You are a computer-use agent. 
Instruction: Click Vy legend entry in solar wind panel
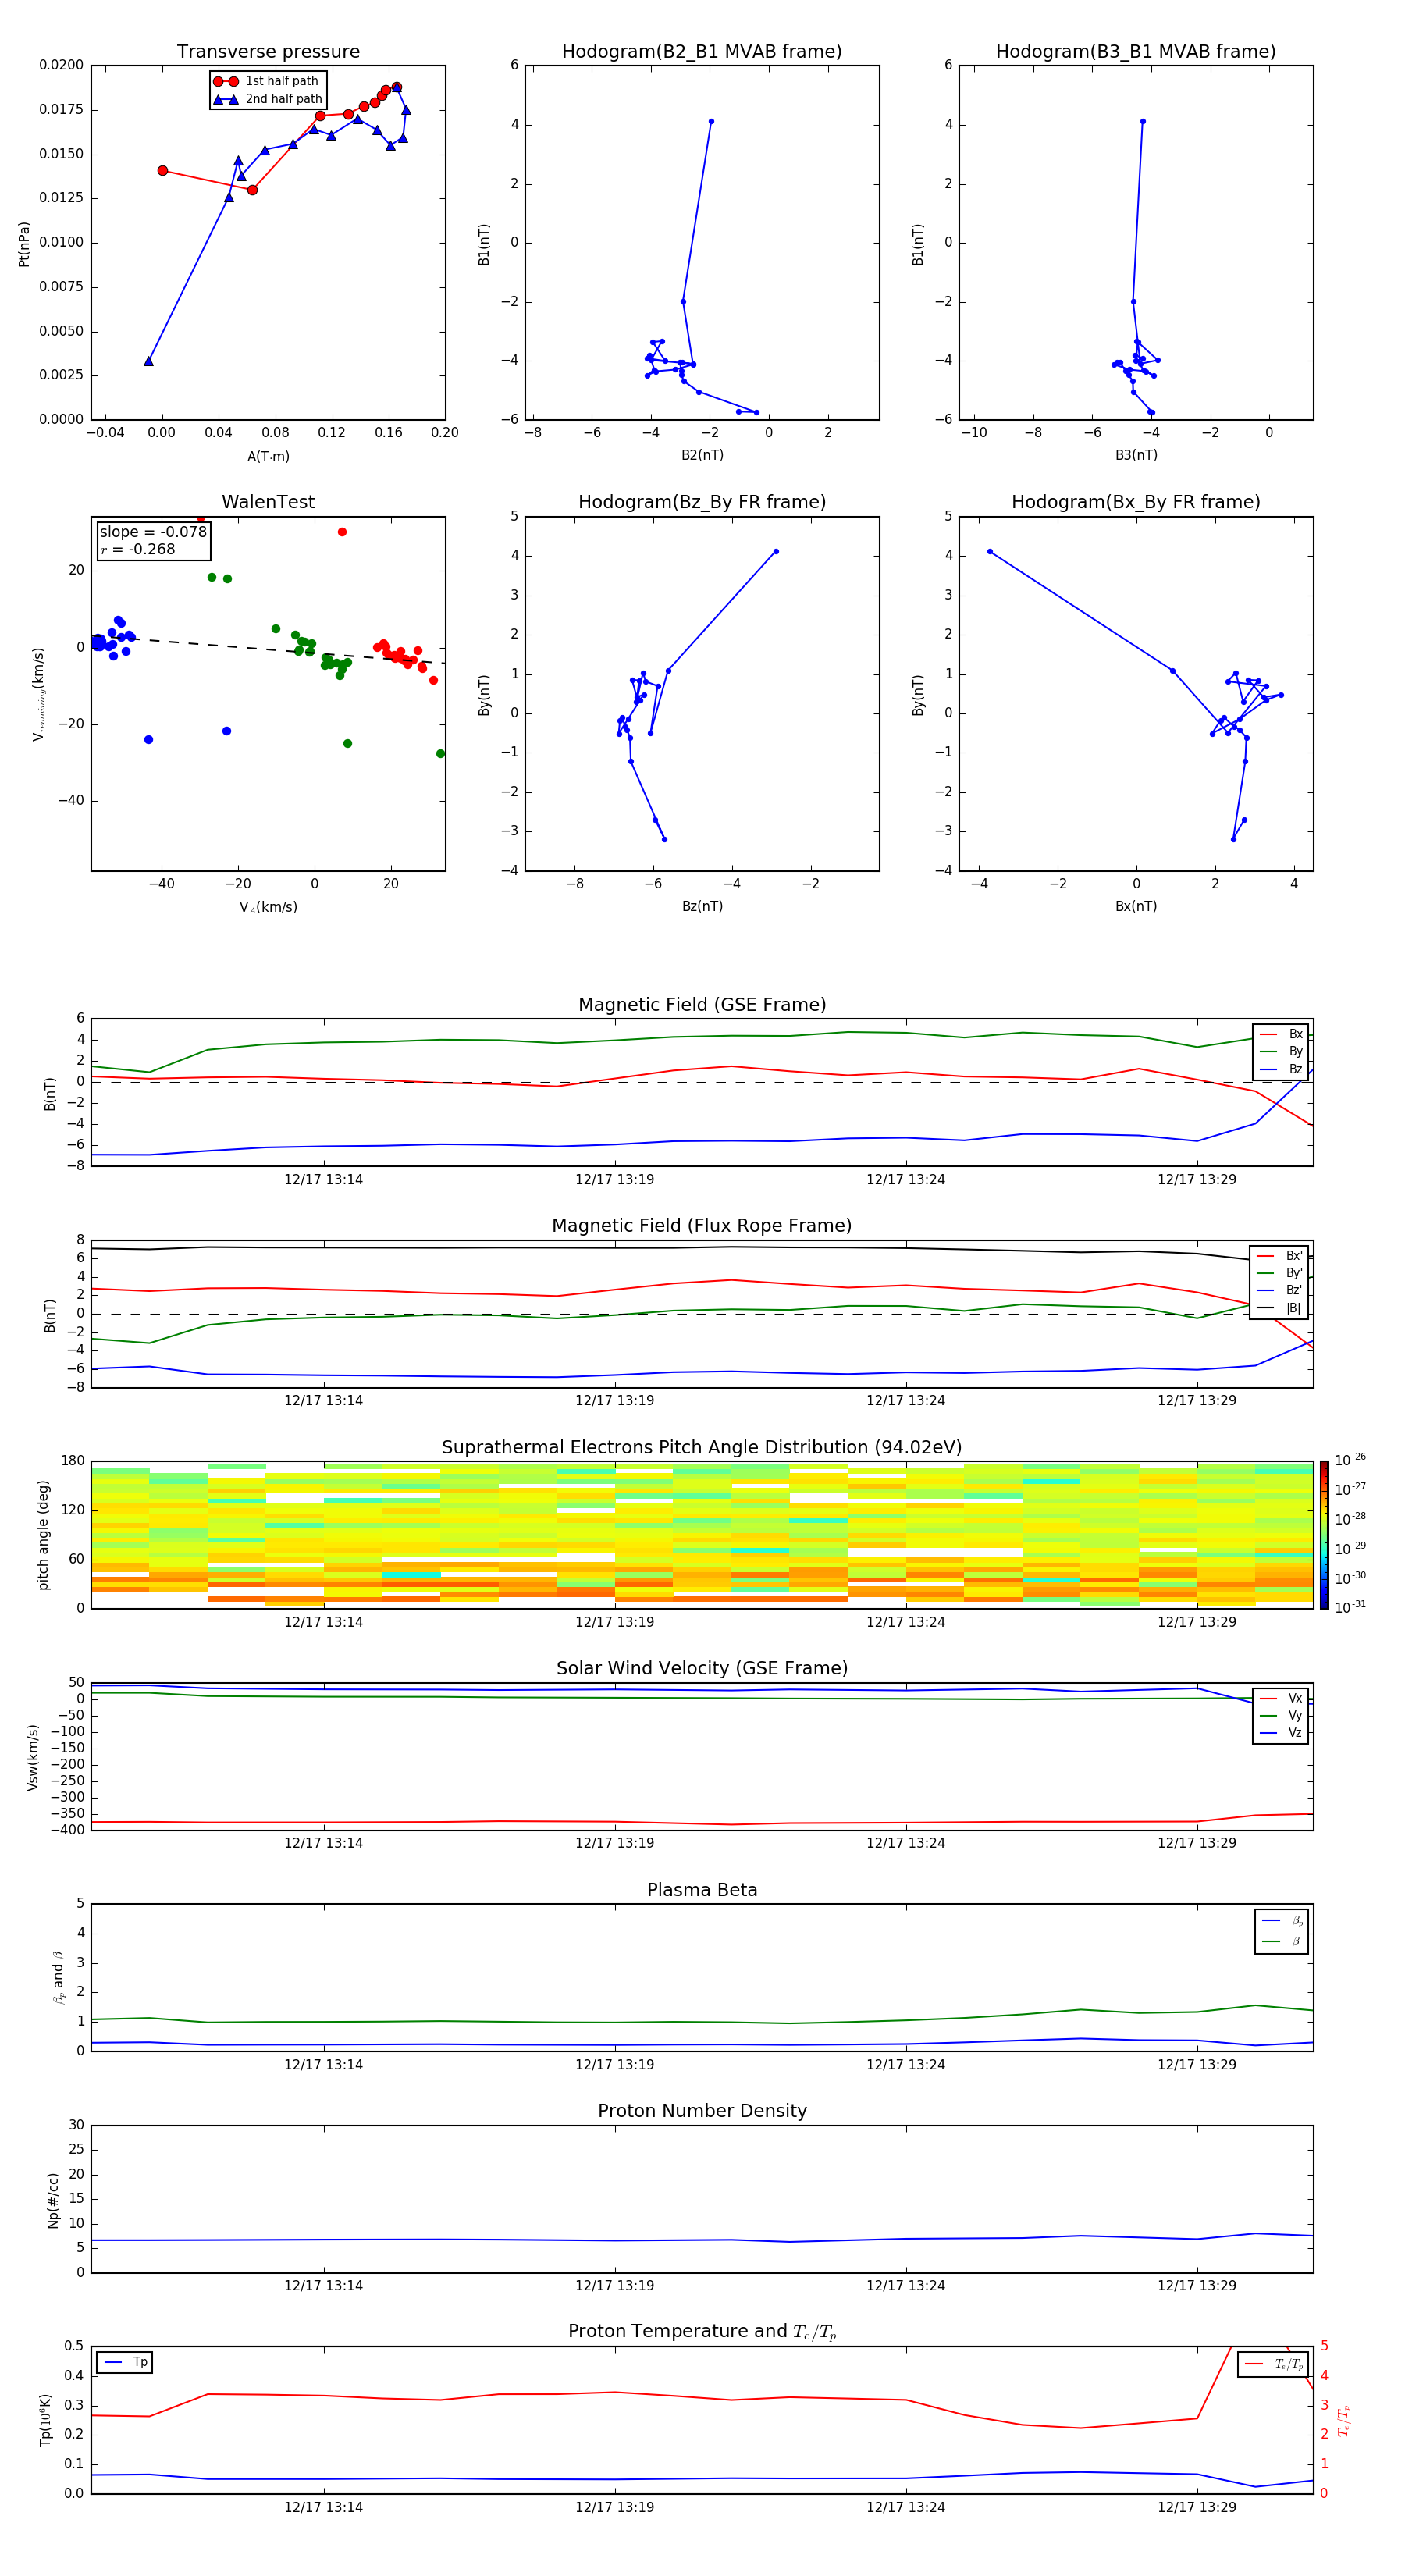tap(1281, 1715)
